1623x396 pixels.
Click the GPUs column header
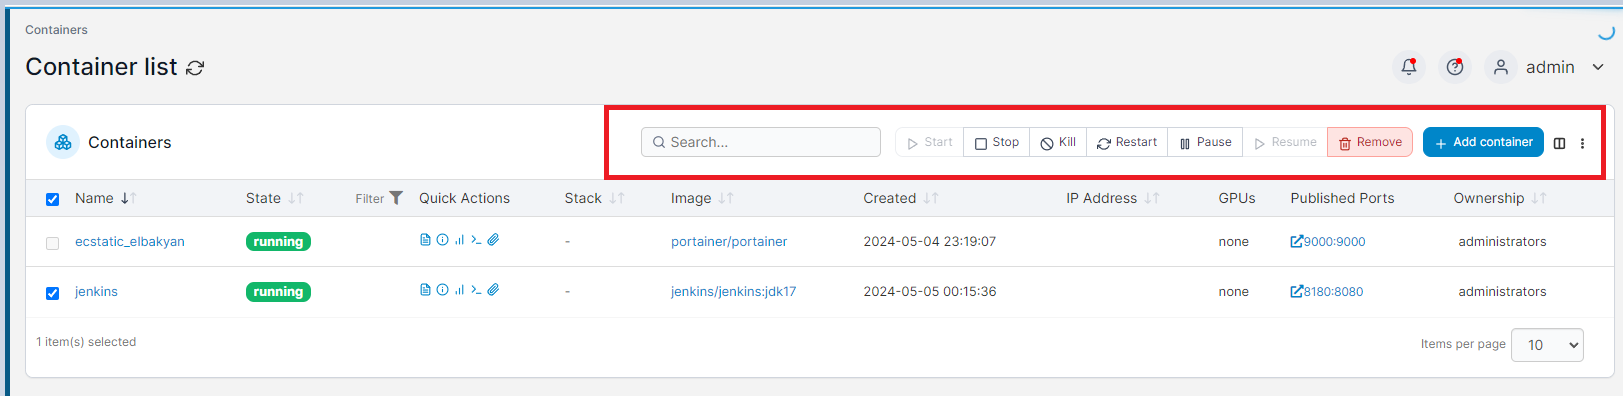tap(1237, 198)
